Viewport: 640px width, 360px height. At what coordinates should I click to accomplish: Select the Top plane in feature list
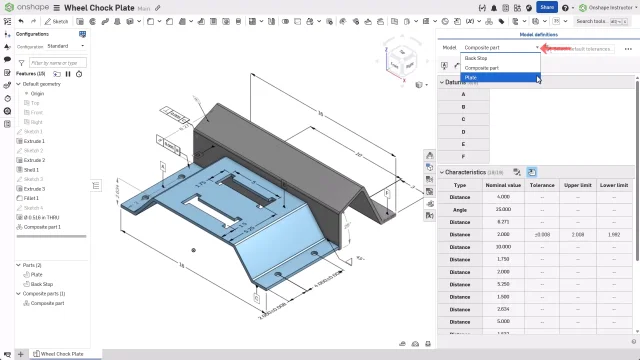pyautogui.click(x=35, y=103)
